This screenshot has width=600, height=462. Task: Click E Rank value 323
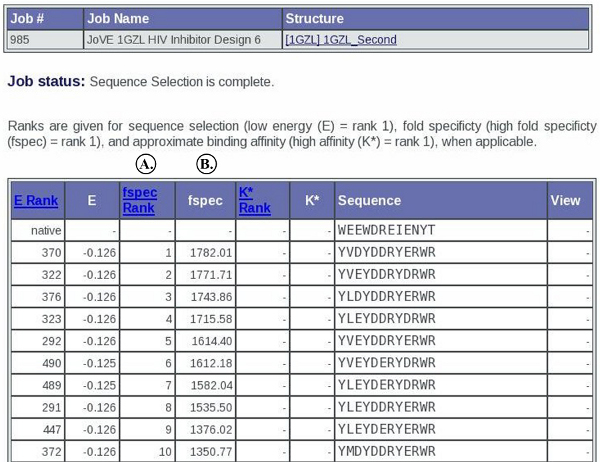click(x=52, y=319)
